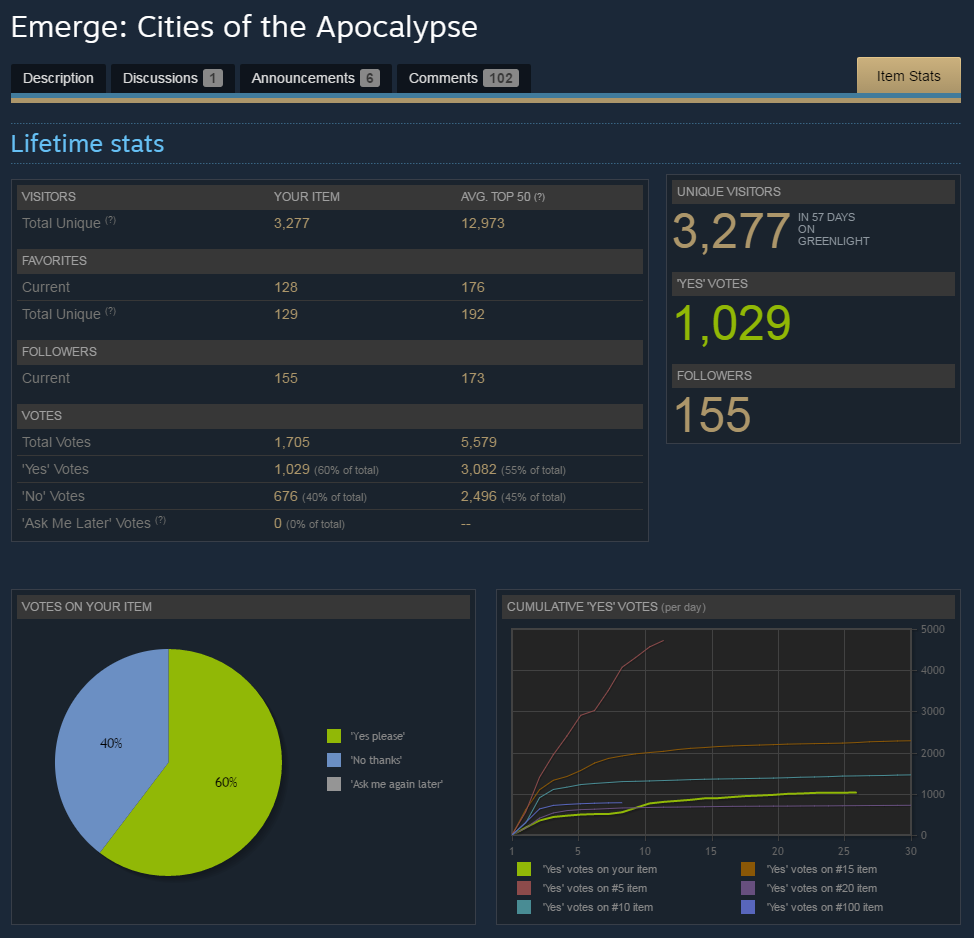974x938 pixels.
Task: Switch to the Discussions tab
Action: pos(173,78)
